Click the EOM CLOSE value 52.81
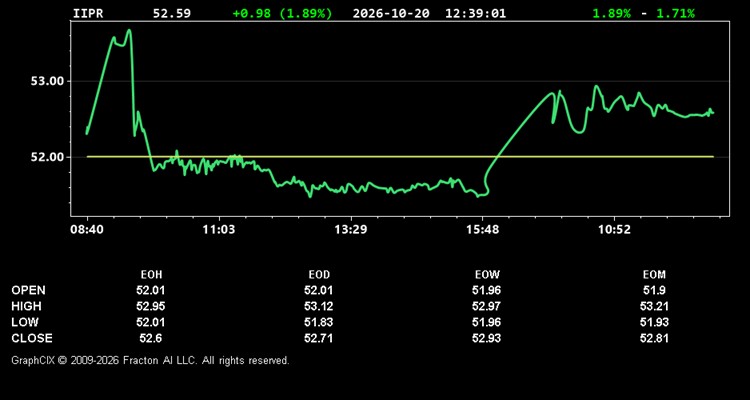The height and width of the screenshot is (400, 750). pos(654,339)
